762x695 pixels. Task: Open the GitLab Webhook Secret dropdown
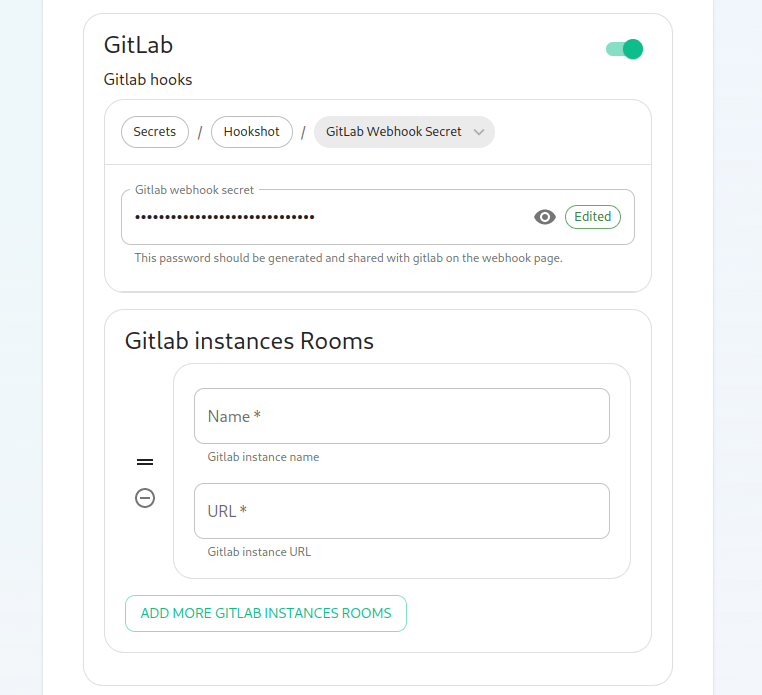coord(404,132)
